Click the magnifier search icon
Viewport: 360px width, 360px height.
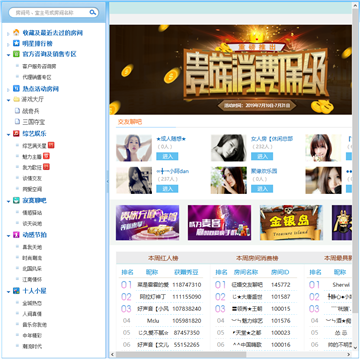click(93, 13)
